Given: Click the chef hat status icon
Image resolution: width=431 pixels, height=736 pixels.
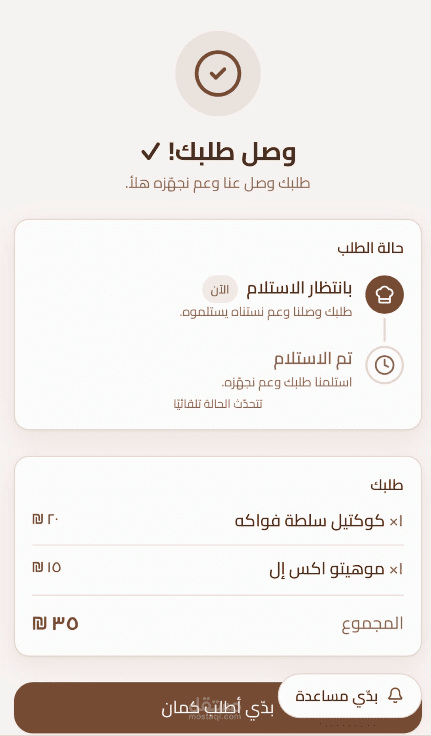Looking at the screenshot, I should click(385, 294).
